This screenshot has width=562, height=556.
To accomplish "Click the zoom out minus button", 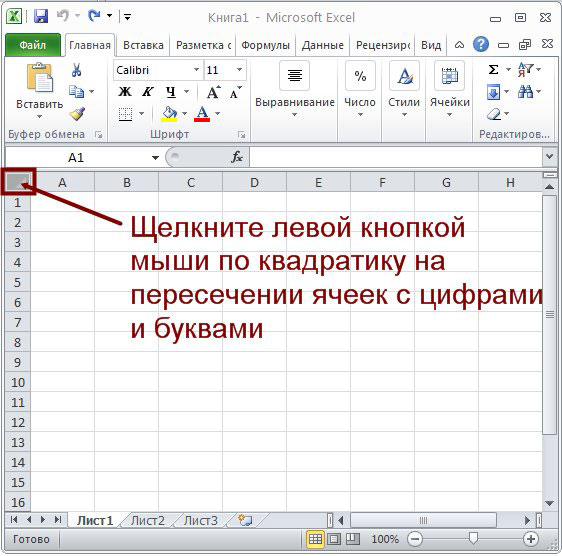I will pyautogui.click(x=415, y=539).
